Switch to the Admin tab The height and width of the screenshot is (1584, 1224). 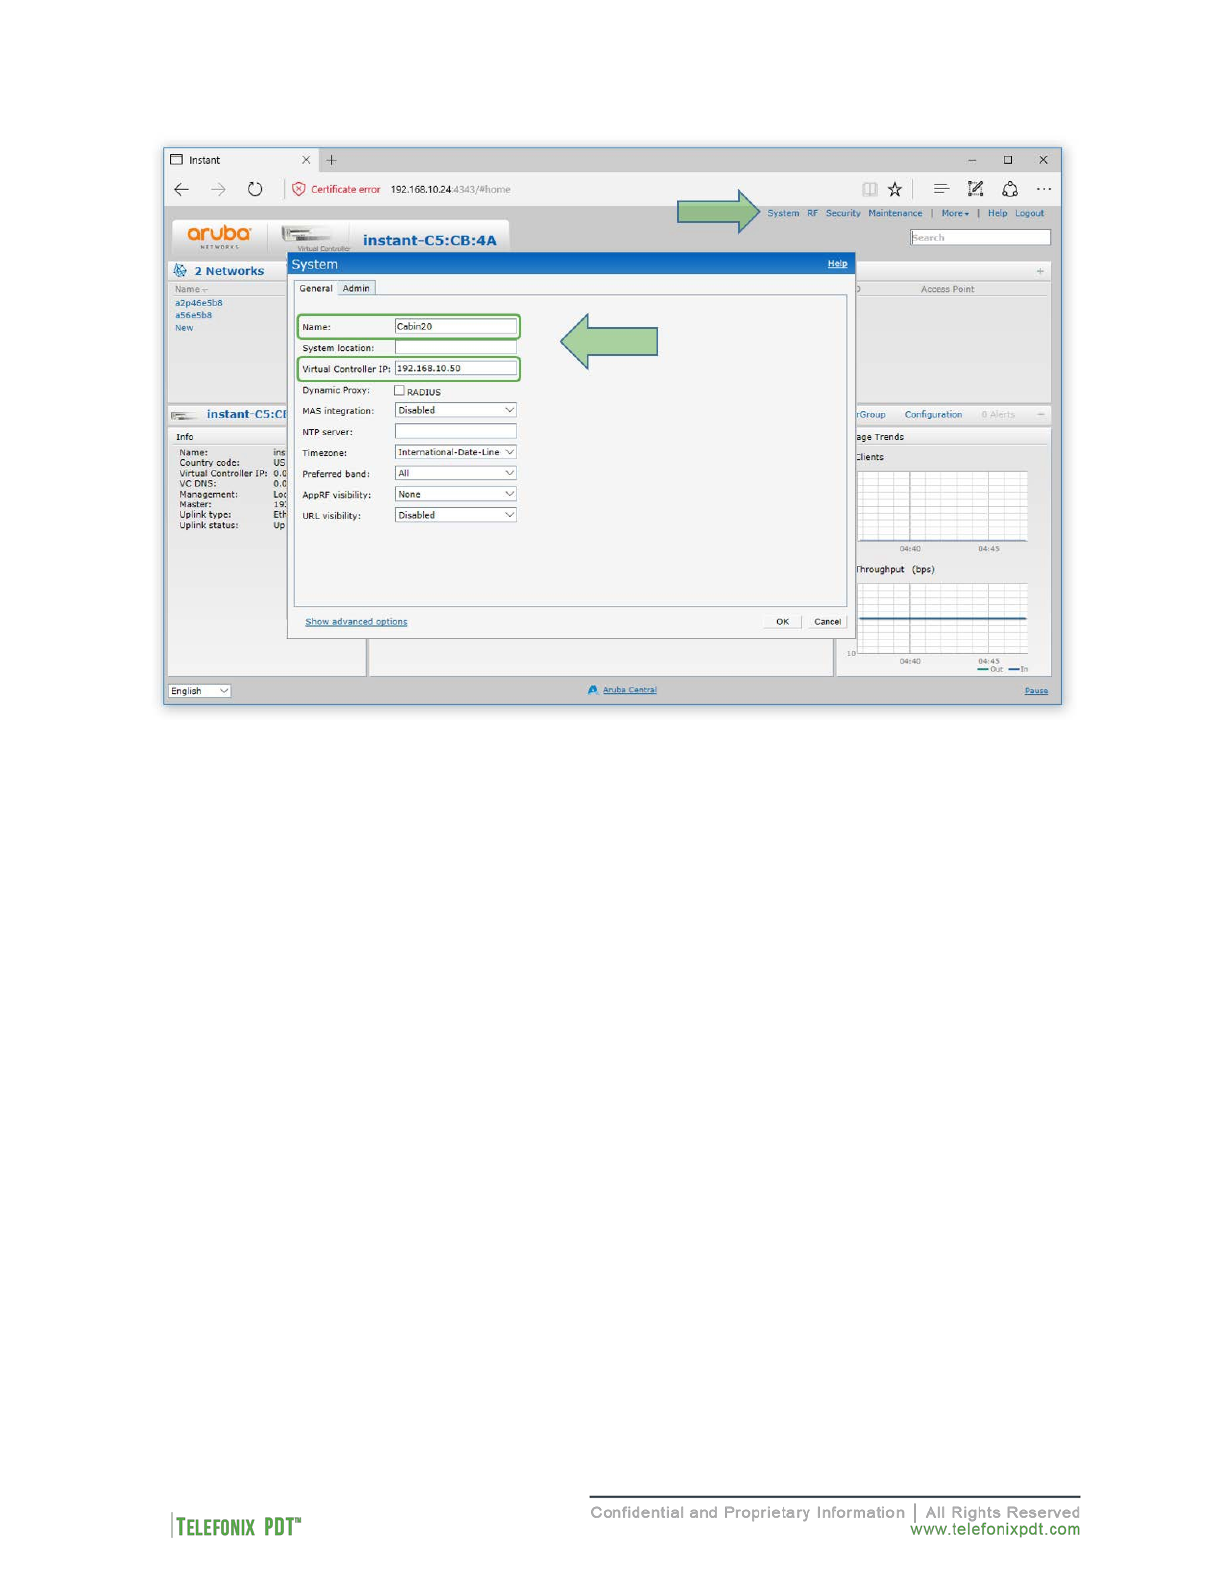pos(356,288)
